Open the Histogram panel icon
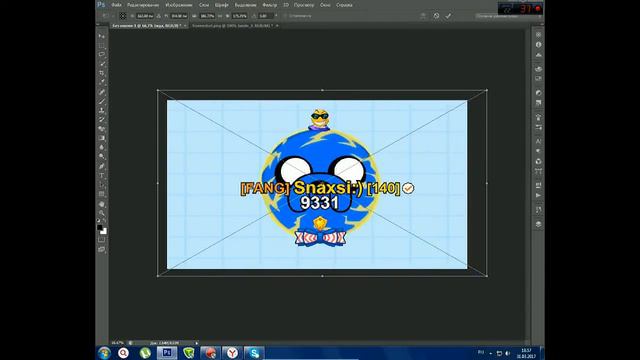 (x=538, y=54)
